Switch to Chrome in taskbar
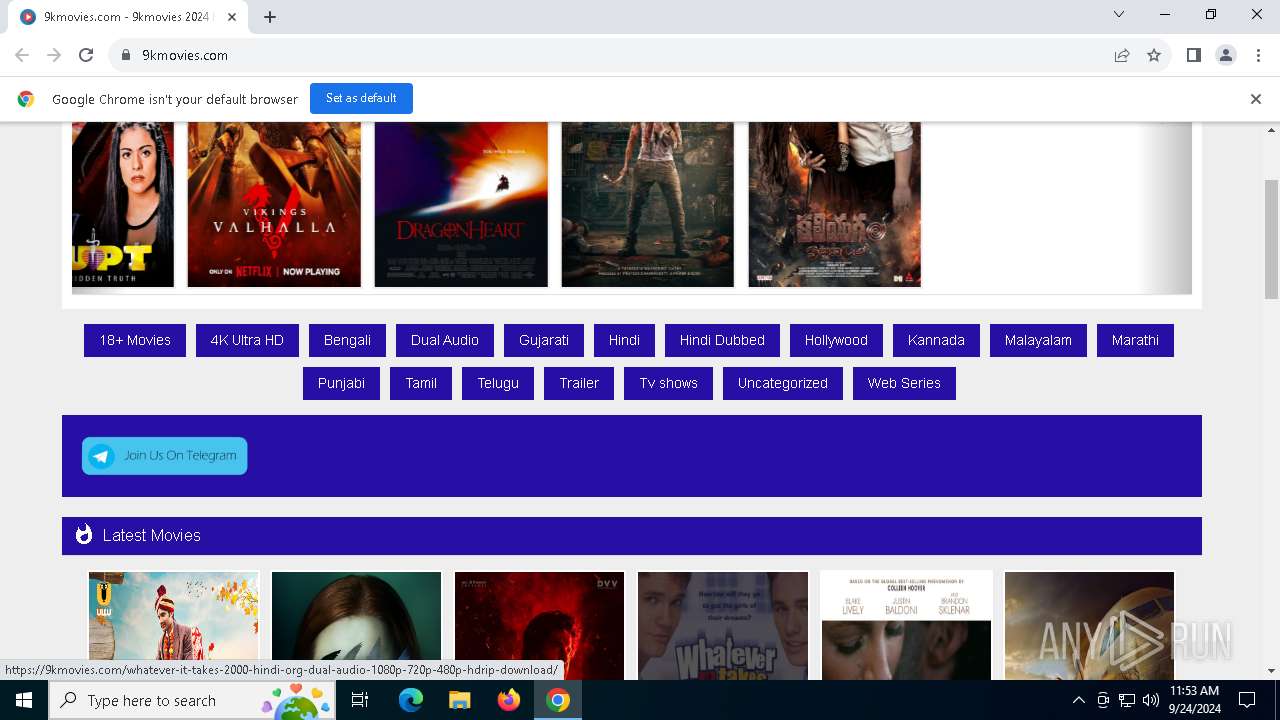The image size is (1280, 720). (558, 700)
